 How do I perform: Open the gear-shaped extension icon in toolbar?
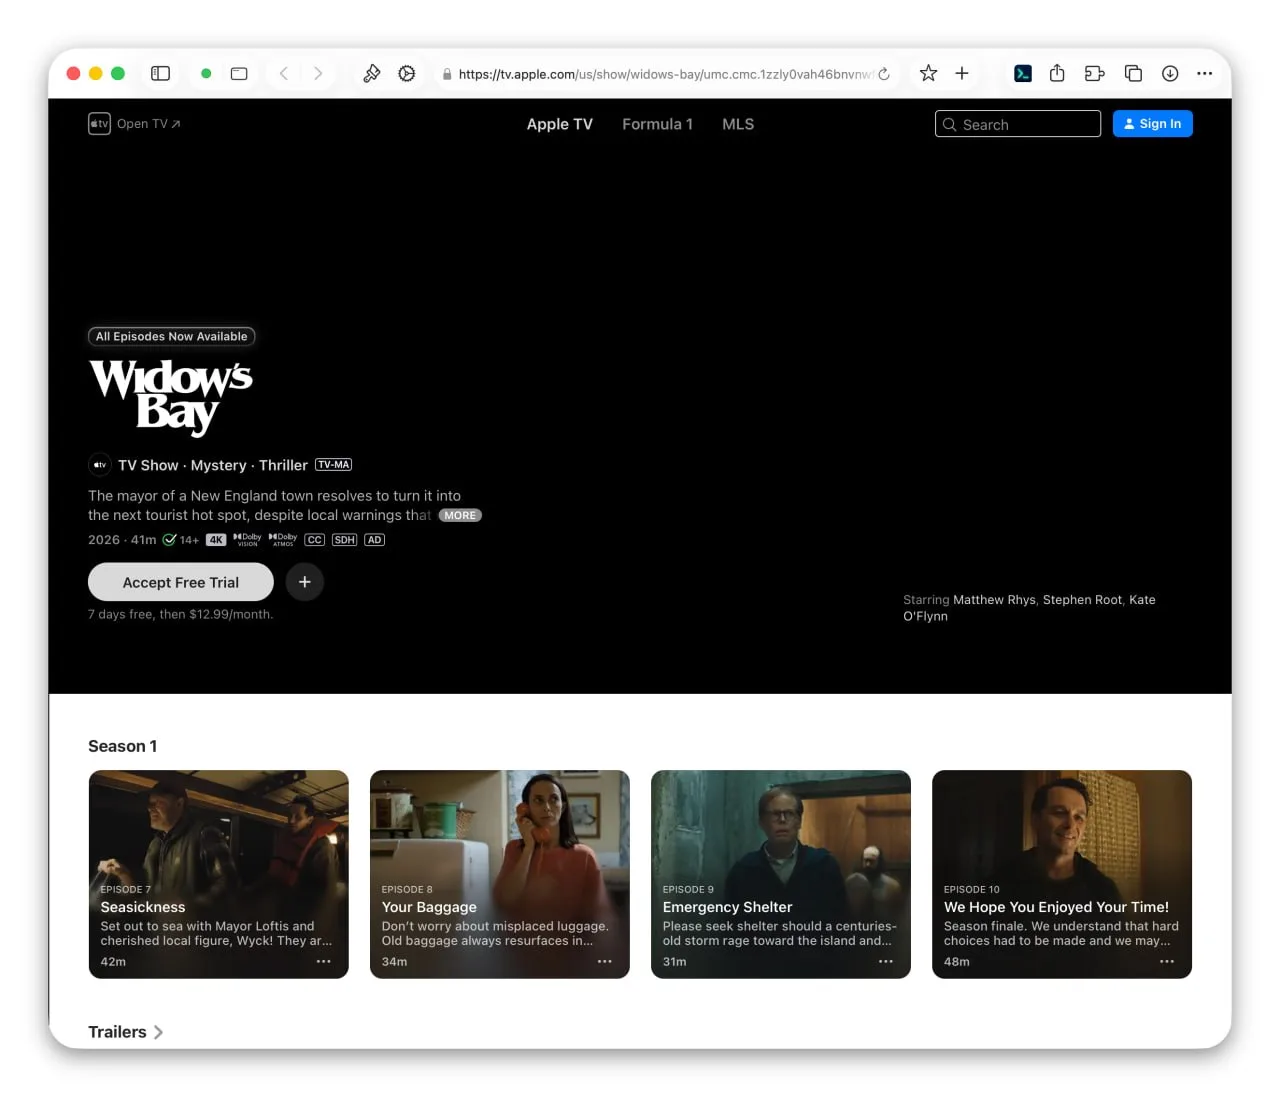[x=407, y=73]
